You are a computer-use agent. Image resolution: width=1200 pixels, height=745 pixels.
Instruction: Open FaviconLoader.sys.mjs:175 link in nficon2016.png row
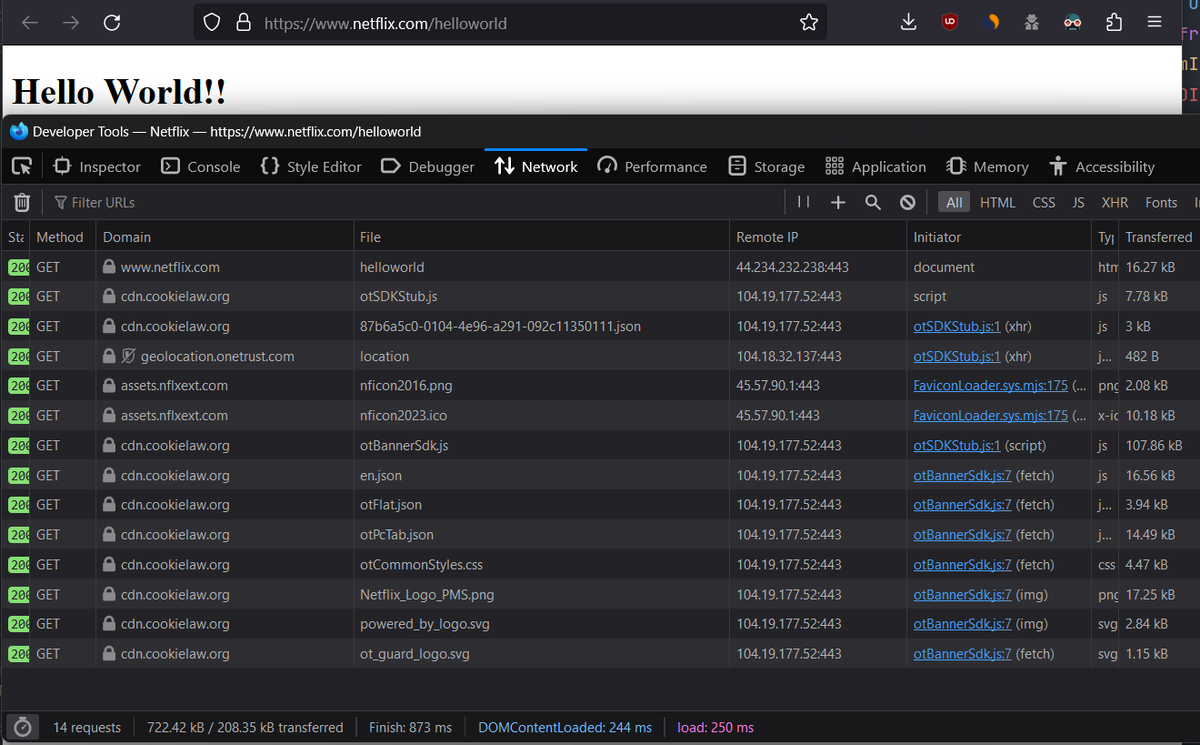(991, 386)
